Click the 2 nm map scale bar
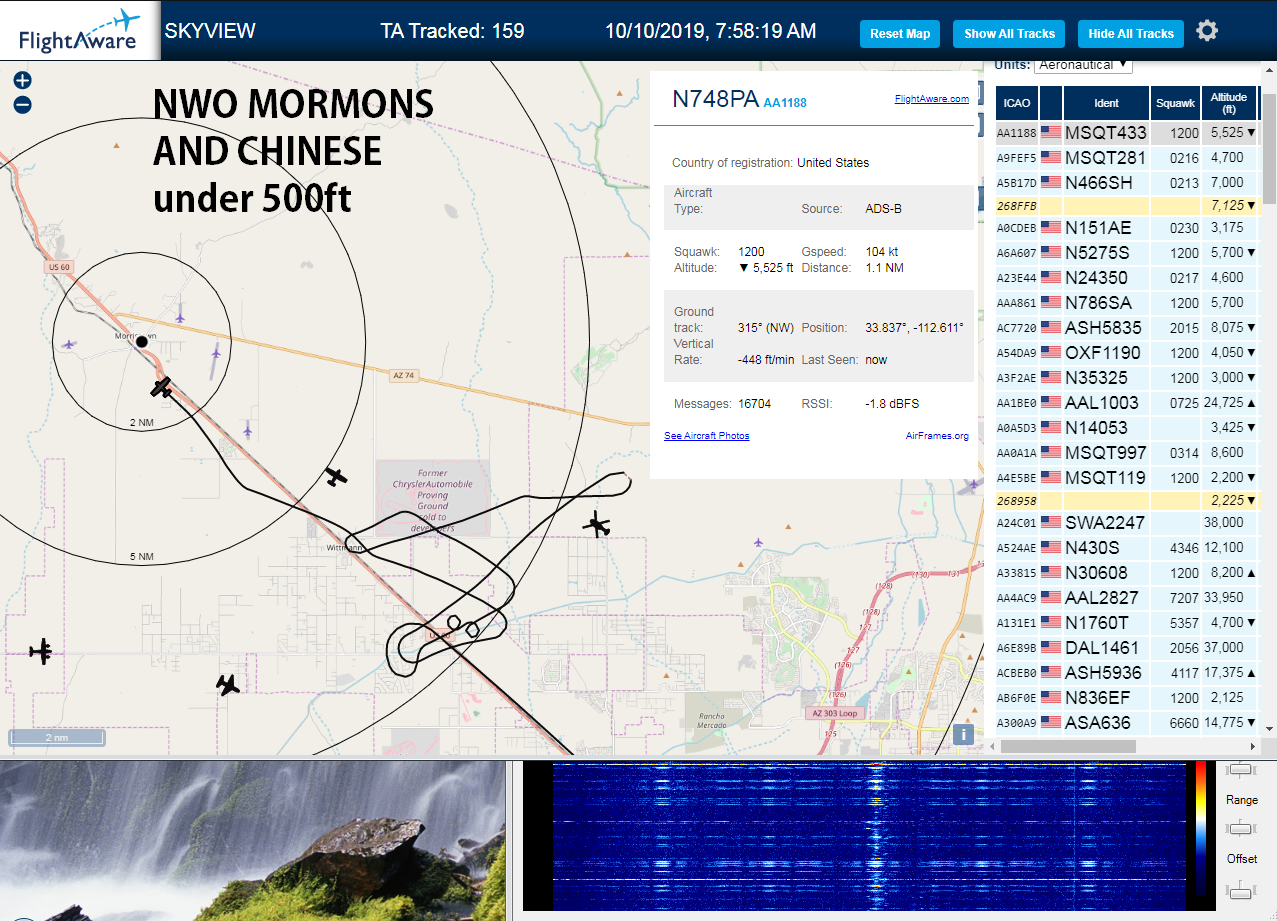The image size is (1277, 921). [57, 738]
